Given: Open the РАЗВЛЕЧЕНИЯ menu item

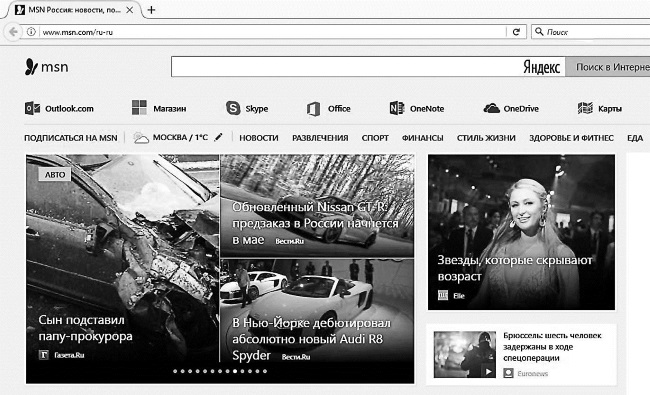Looking at the screenshot, I should tap(320, 138).
